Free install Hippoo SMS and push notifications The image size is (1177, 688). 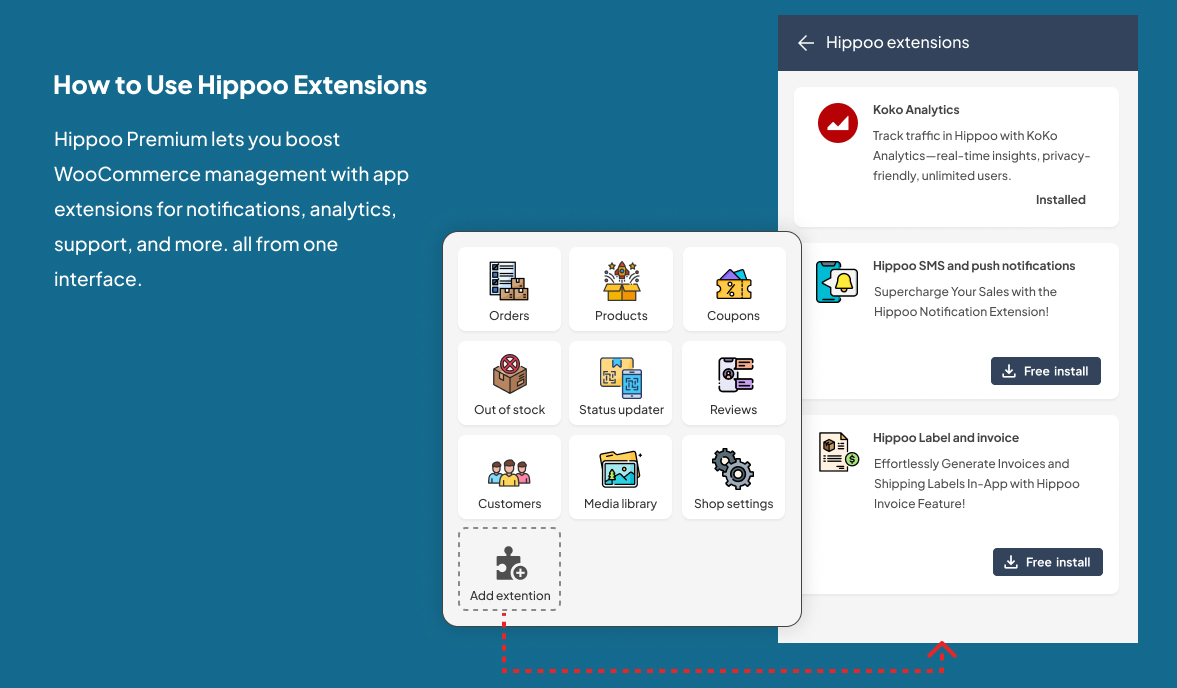coord(1046,371)
